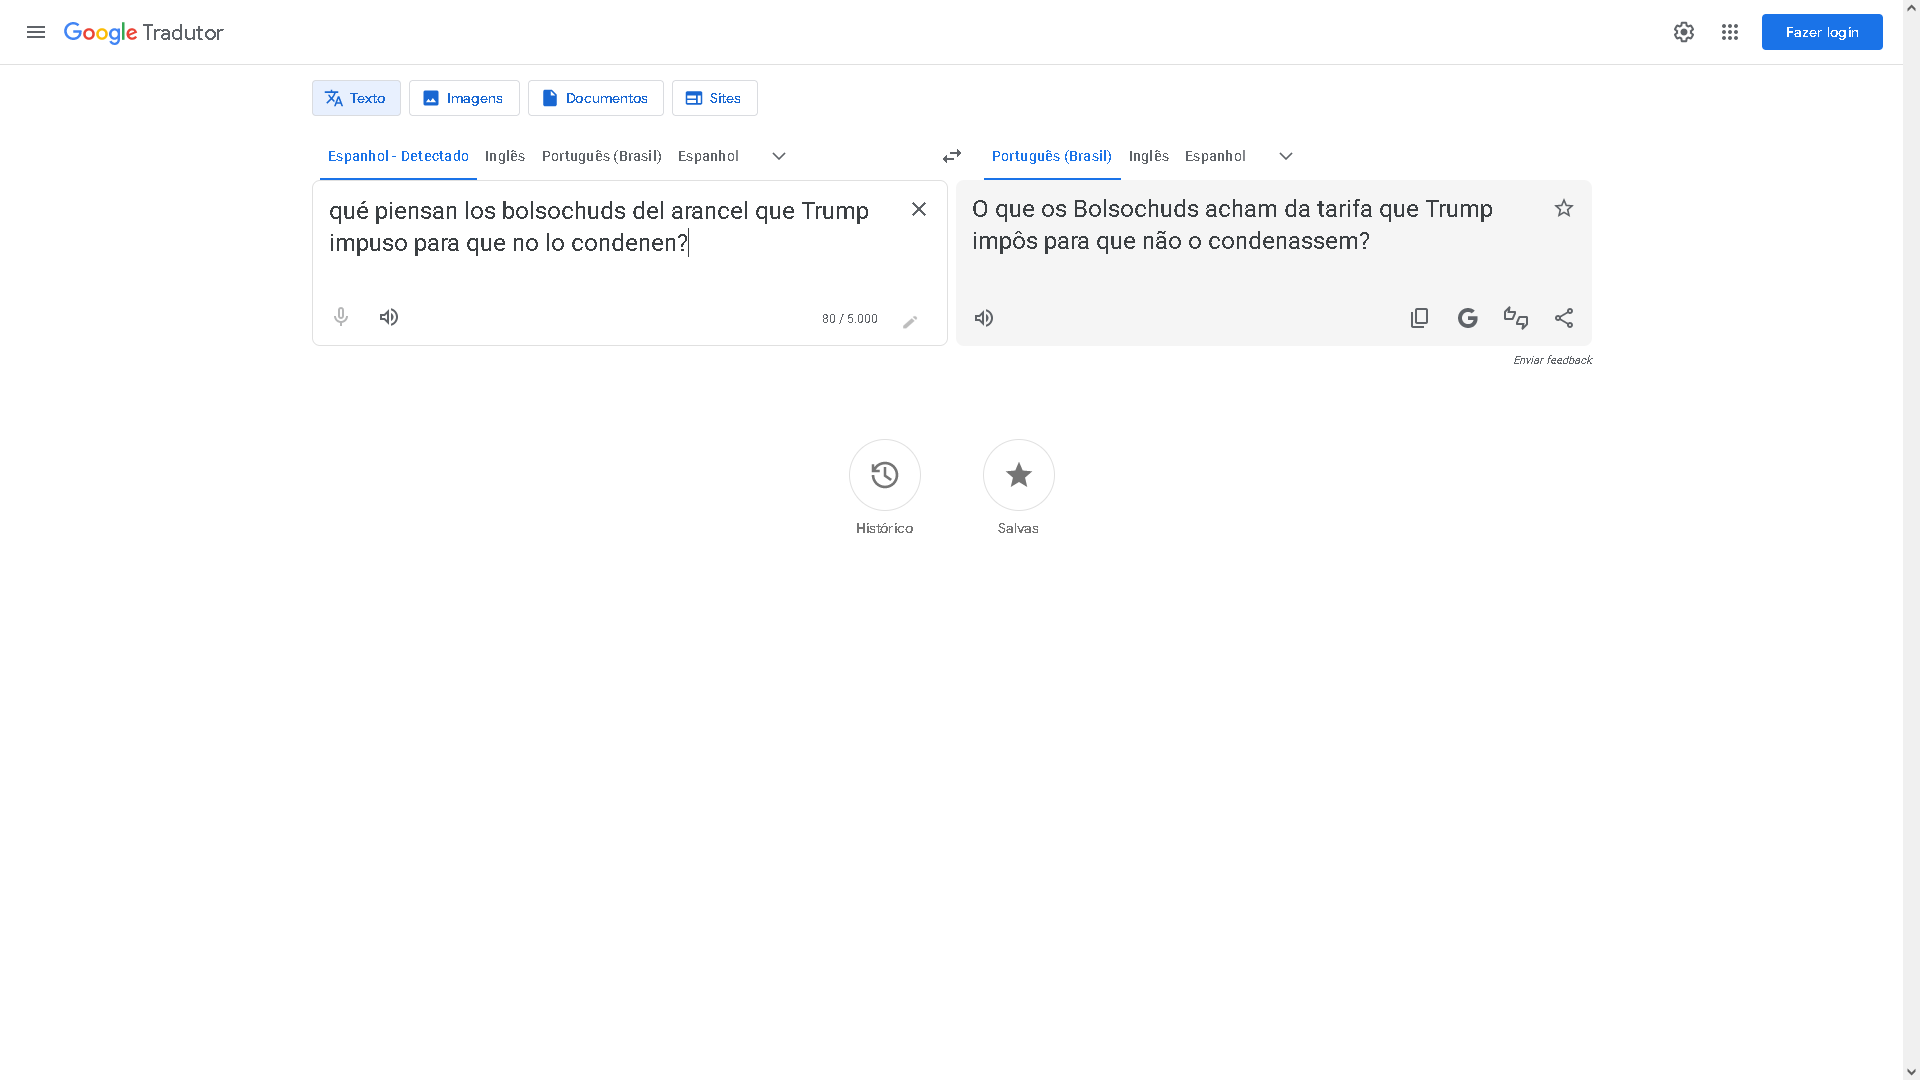Copy the translation to clipboard

click(1420, 318)
